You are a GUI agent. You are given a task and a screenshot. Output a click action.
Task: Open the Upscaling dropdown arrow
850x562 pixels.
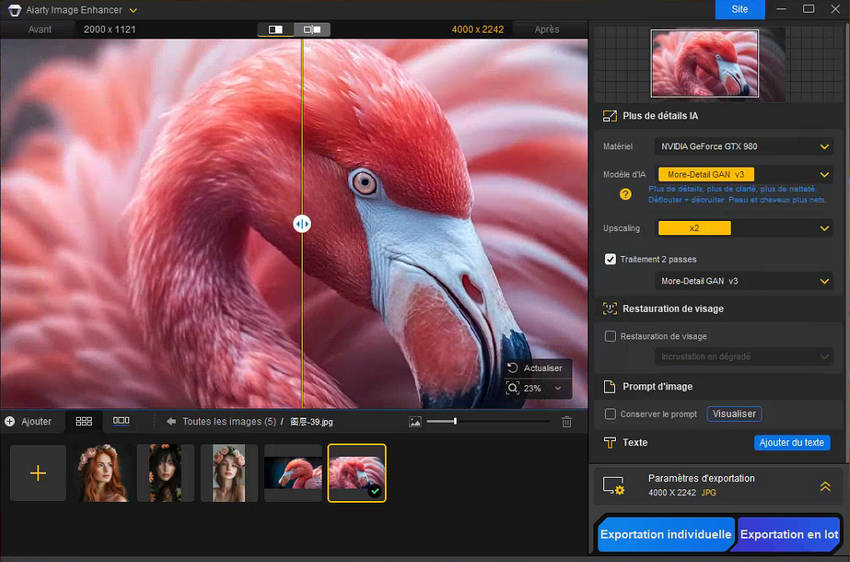pyautogui.click(x=824, y=228)
